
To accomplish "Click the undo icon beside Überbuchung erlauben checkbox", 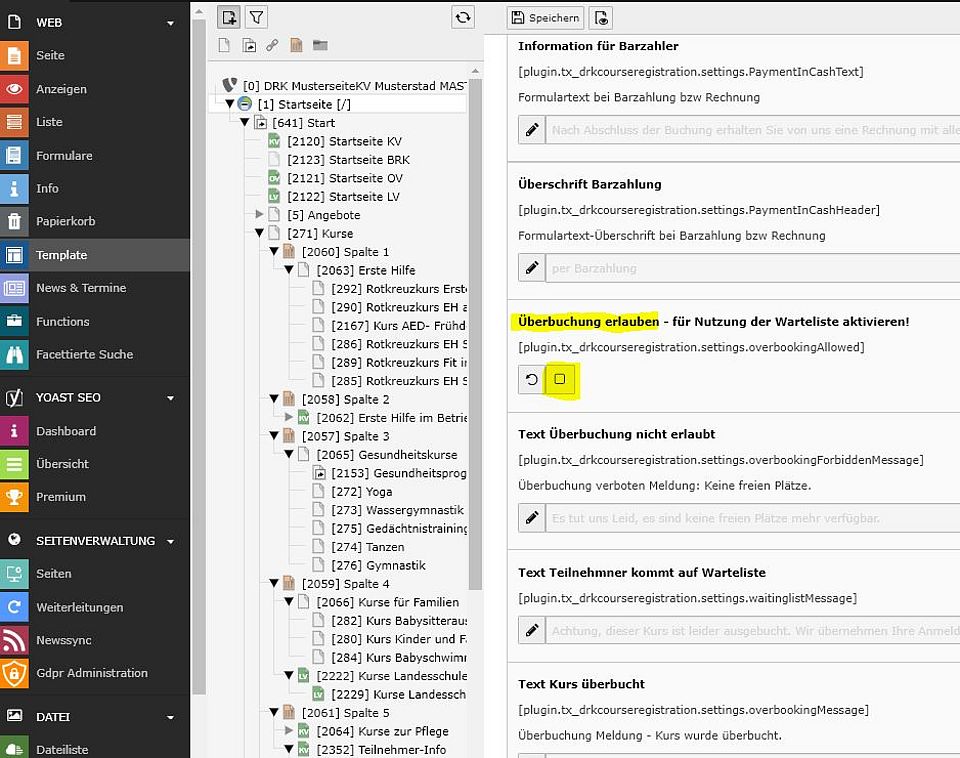I will [x=532, y=379].
